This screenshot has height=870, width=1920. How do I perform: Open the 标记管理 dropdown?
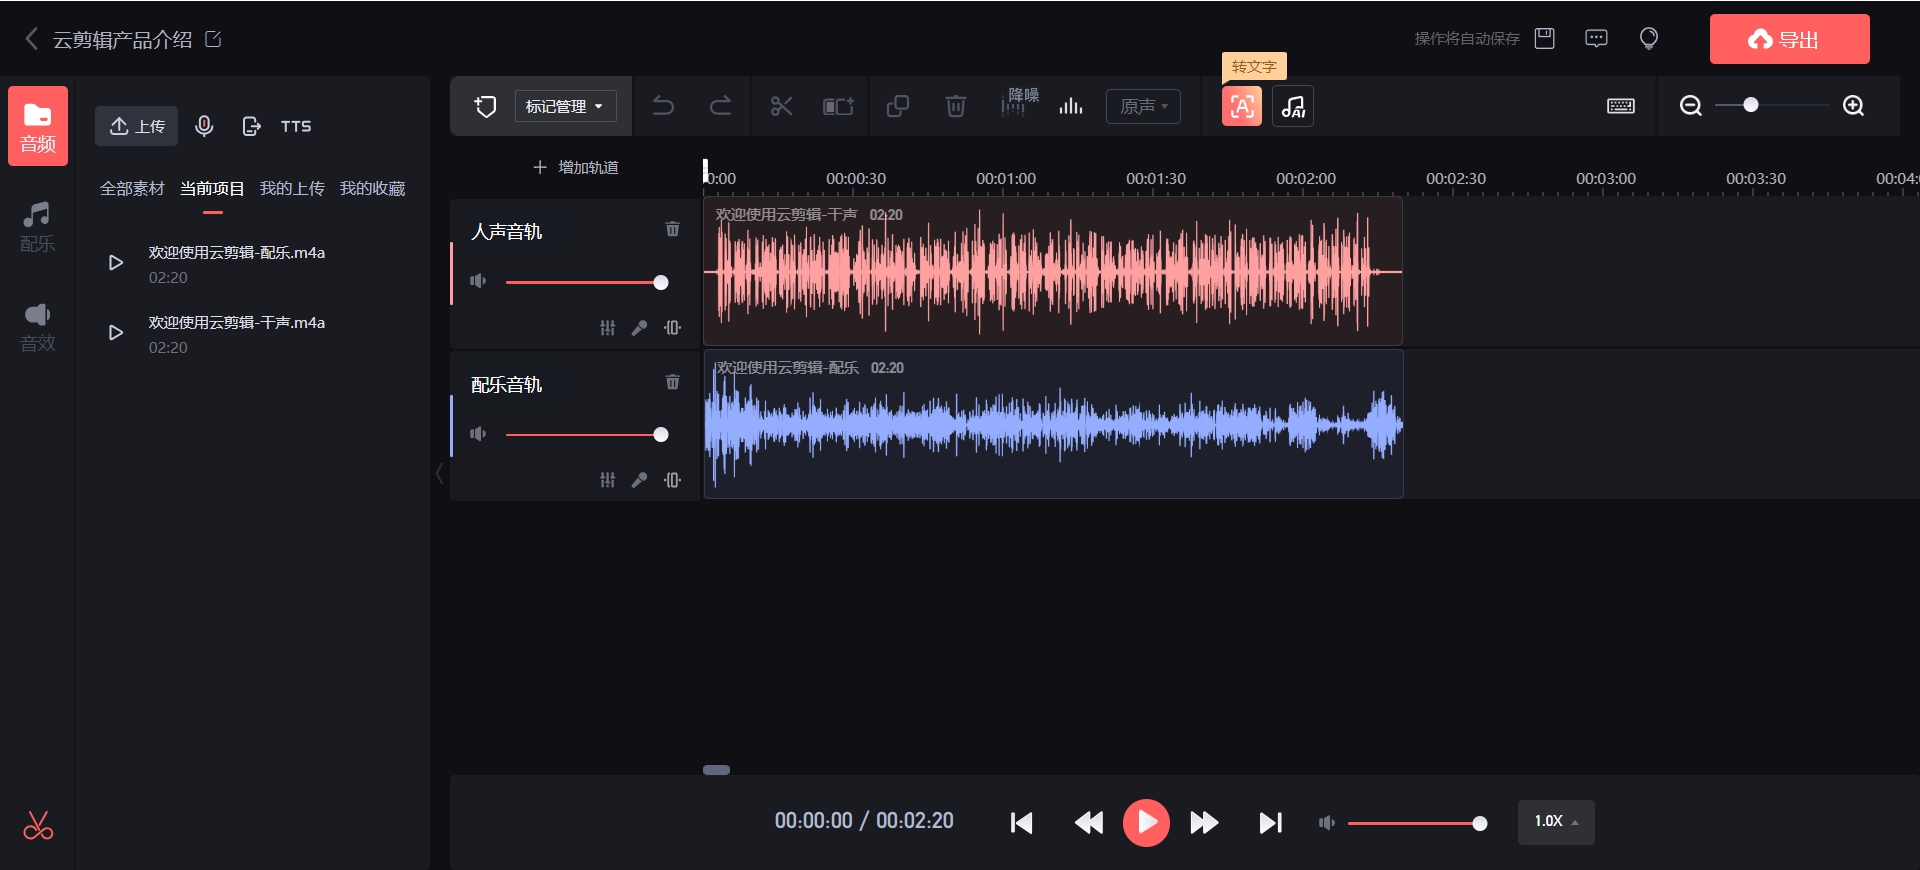[565, 106]
